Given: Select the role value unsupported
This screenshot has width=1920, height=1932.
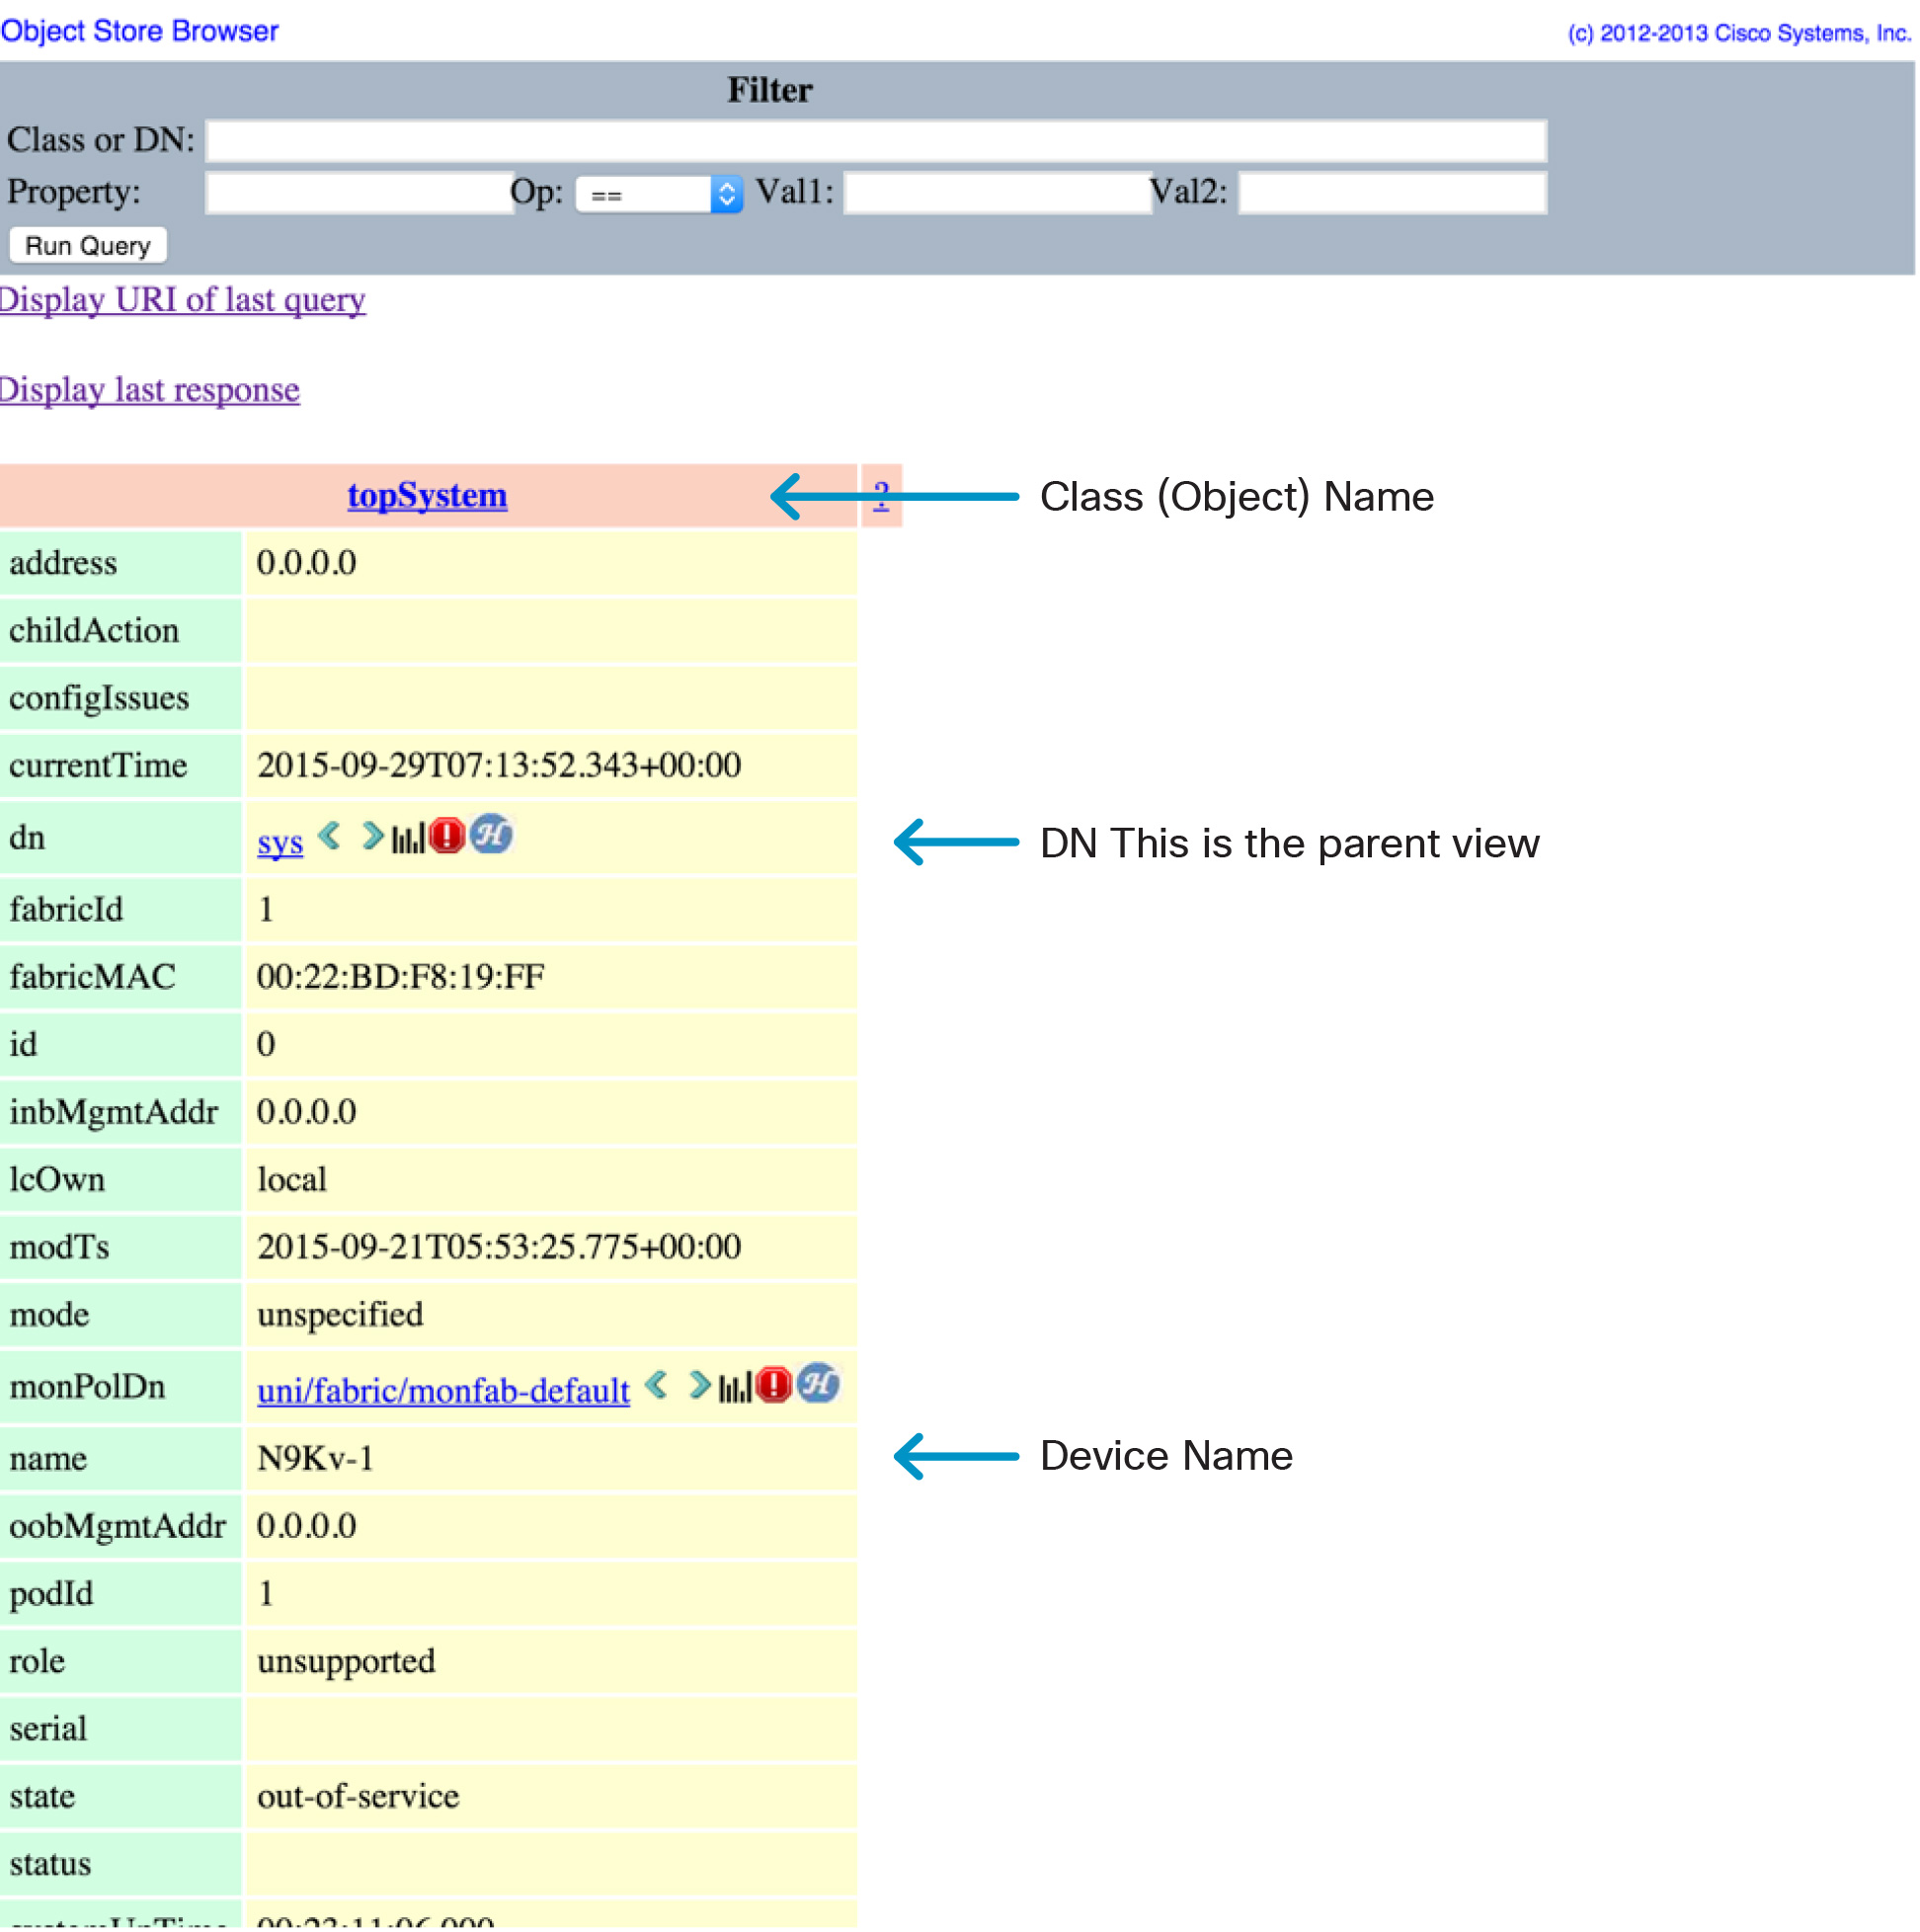Looking at the screenshot, I should tap(346, 1662).
